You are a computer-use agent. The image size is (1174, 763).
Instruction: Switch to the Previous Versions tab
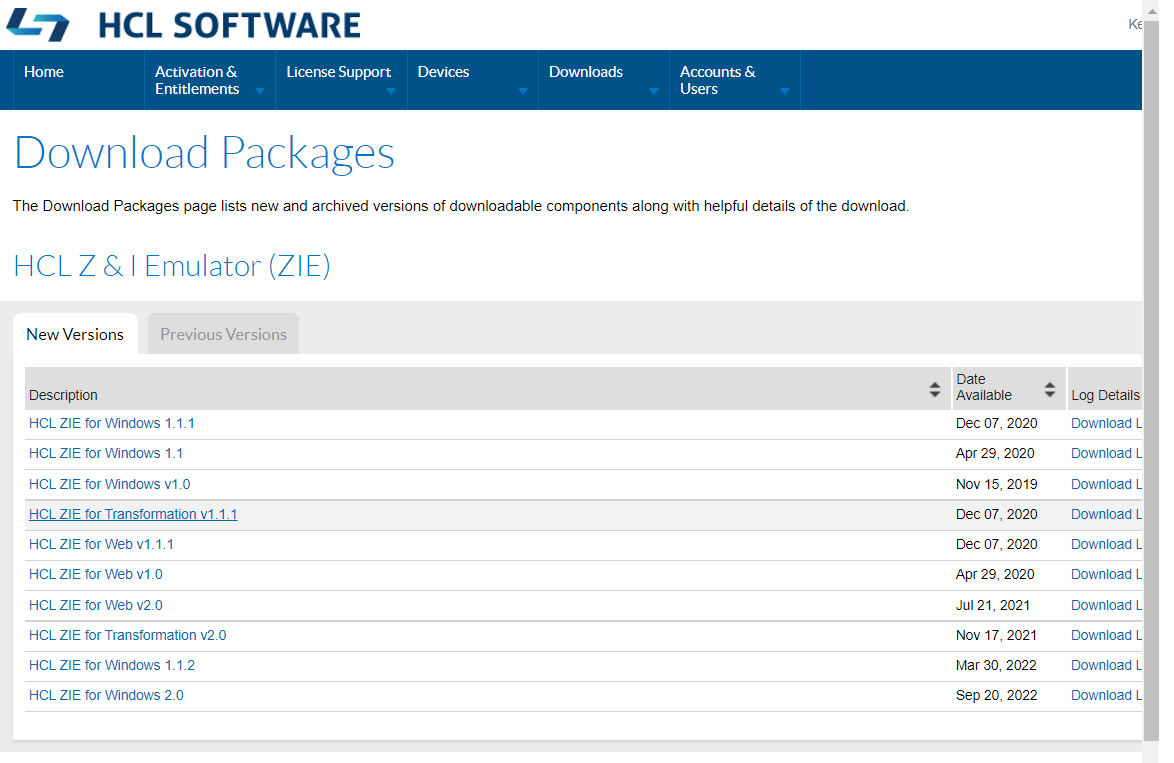tap(222, 333)
